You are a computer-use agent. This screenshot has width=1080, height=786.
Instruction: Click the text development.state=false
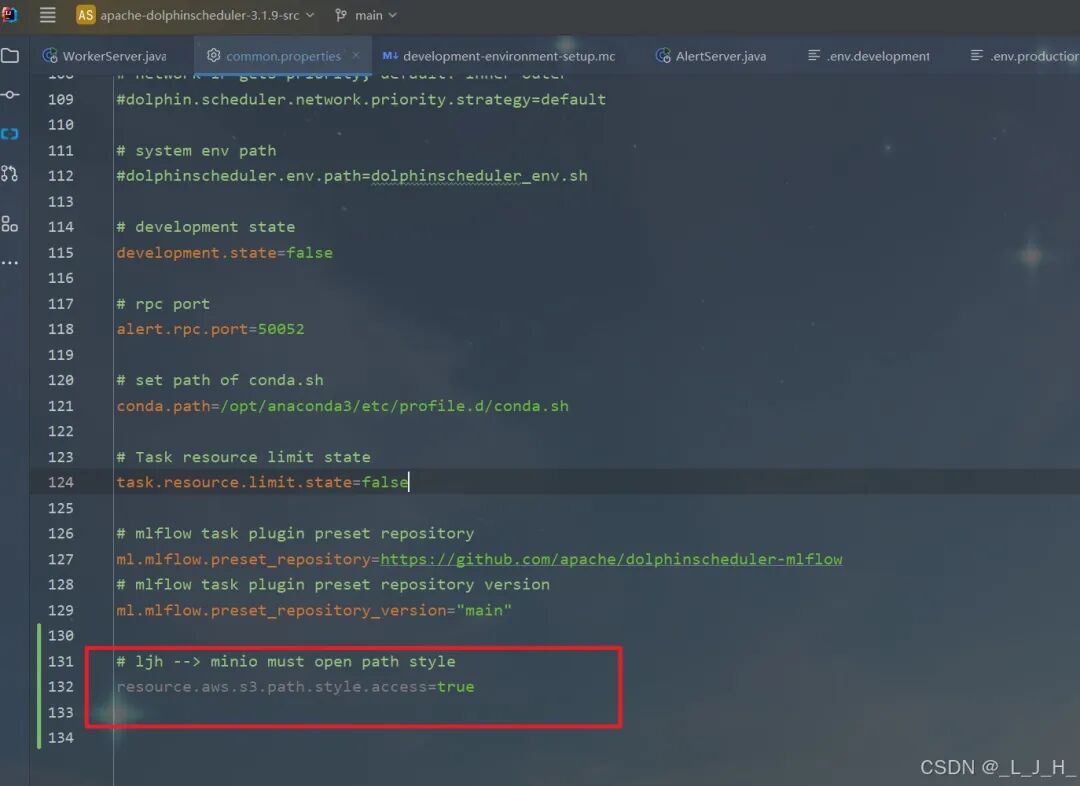click(x=225, y=253)
